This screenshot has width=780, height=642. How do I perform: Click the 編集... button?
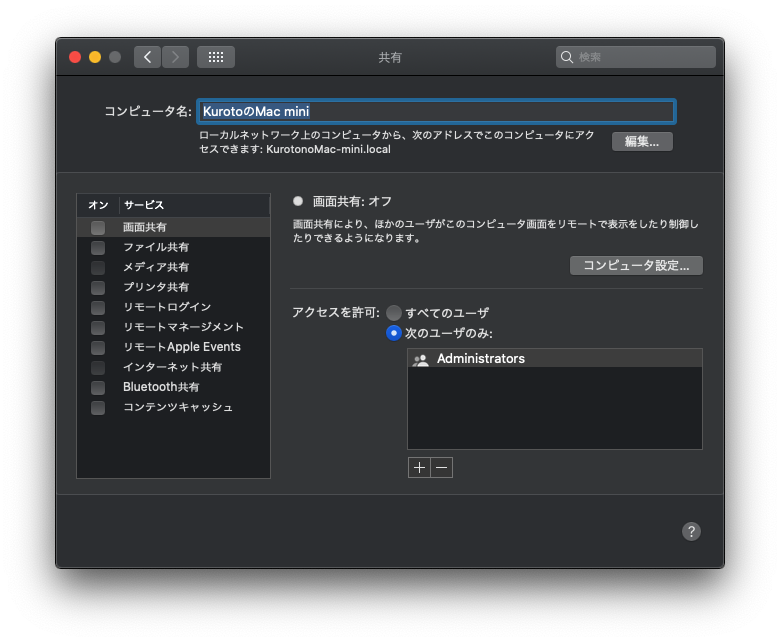click(x=642, y=142)
